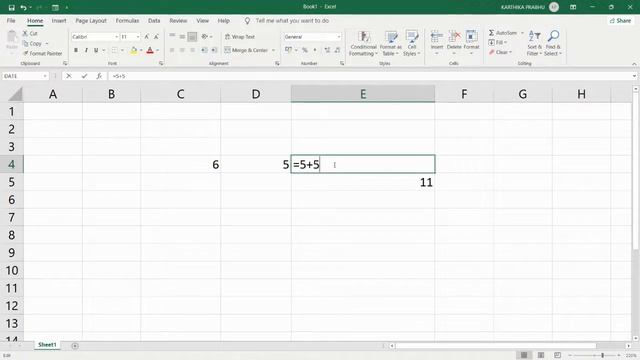The width and height of the screenshot is (640, 360).
Task: Switch to the Review tab
Action: (x=178, y=20)
